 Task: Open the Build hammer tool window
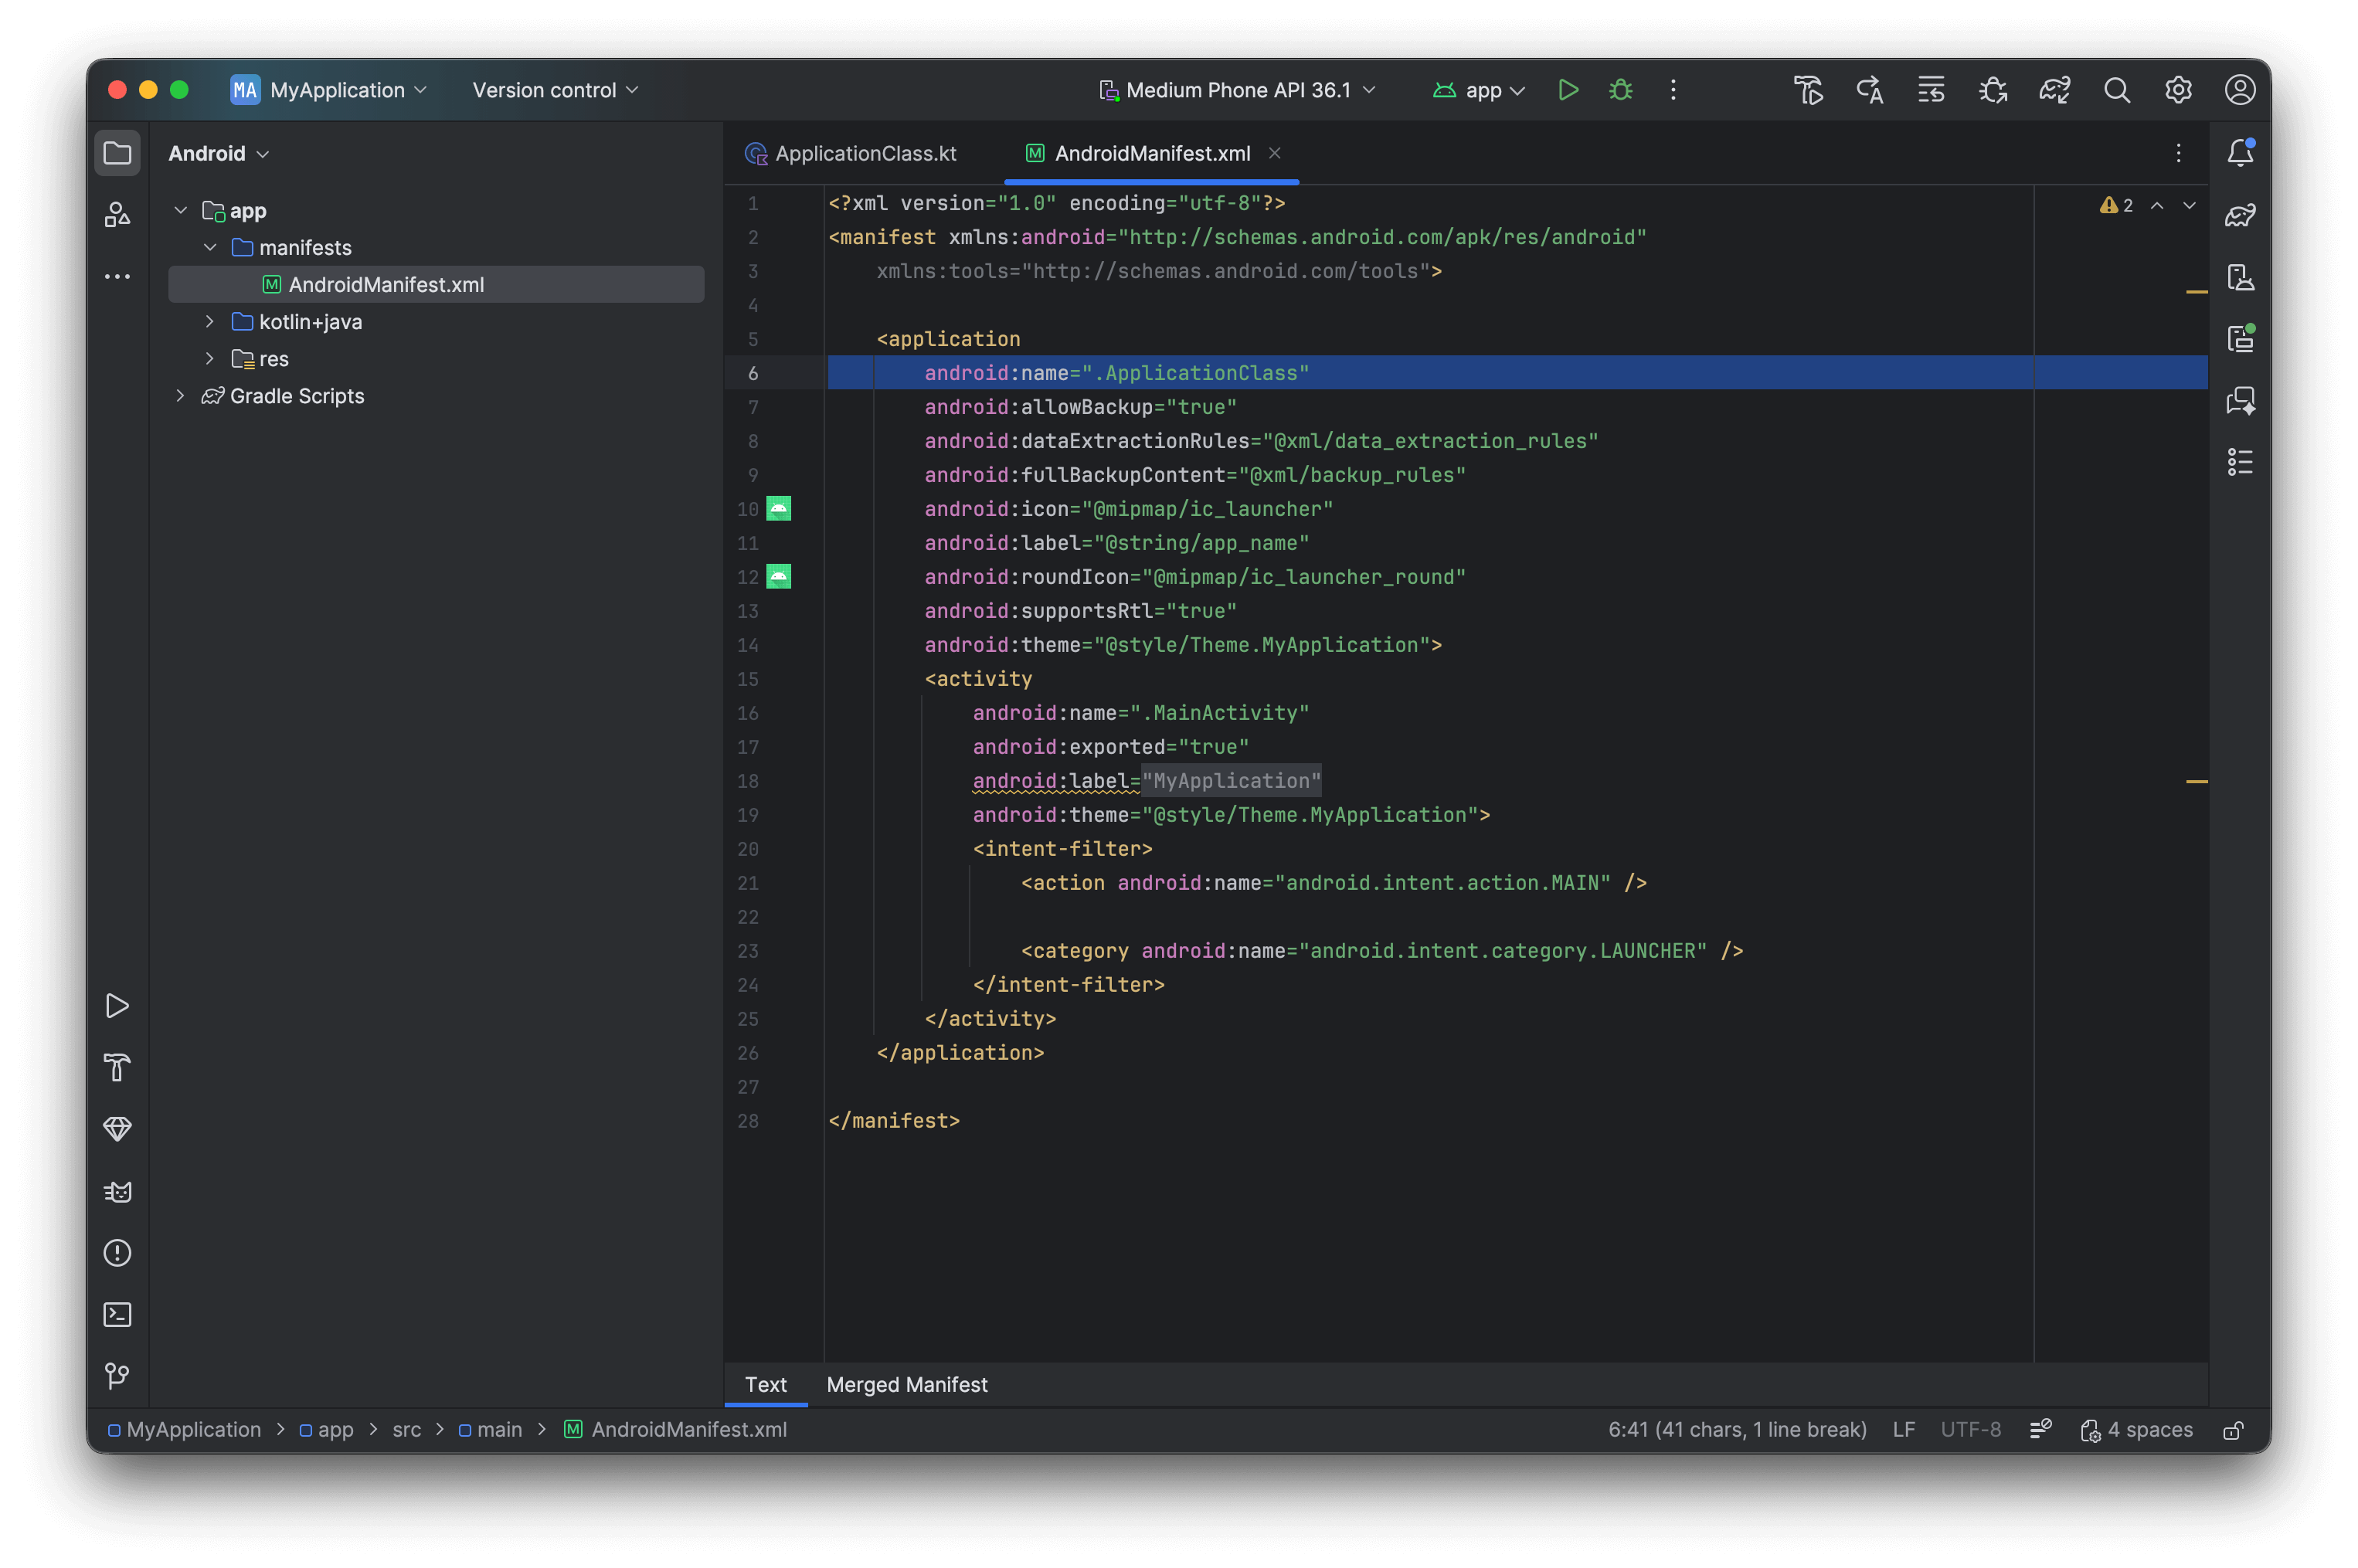click(117, 1067)
